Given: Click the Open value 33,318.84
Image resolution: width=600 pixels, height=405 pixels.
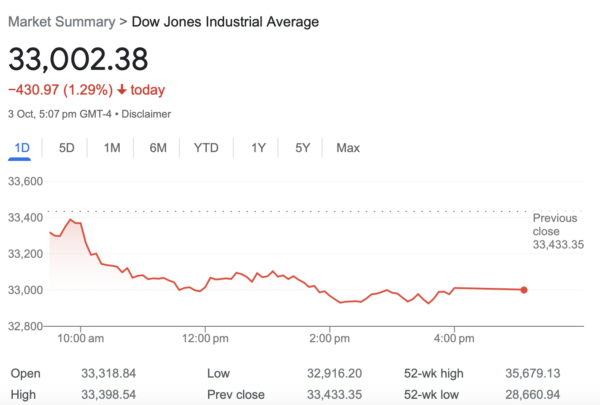Looking at the screenshot, I should (112, 373).
